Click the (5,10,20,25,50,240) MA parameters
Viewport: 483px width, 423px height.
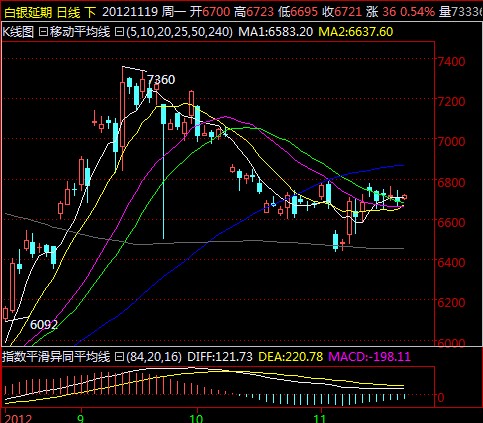point(179,32)
